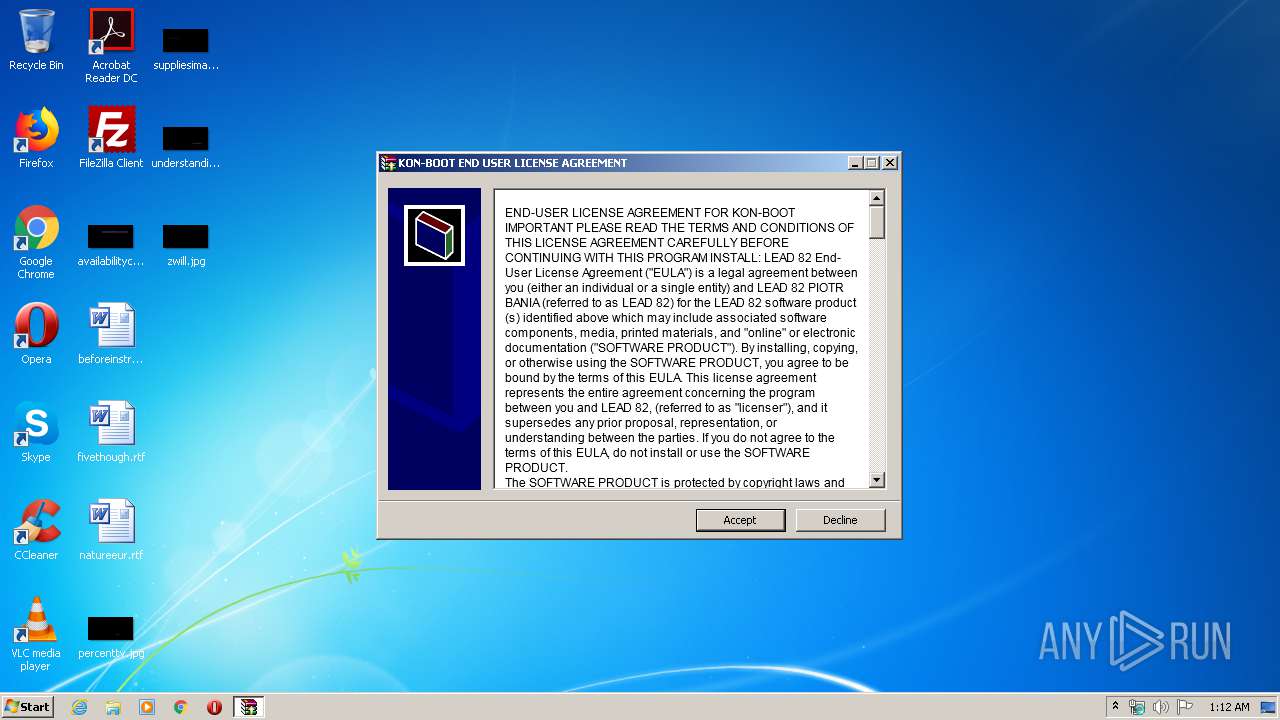
Task: Select the FileZilla Client shortcut
Action: 111,138
